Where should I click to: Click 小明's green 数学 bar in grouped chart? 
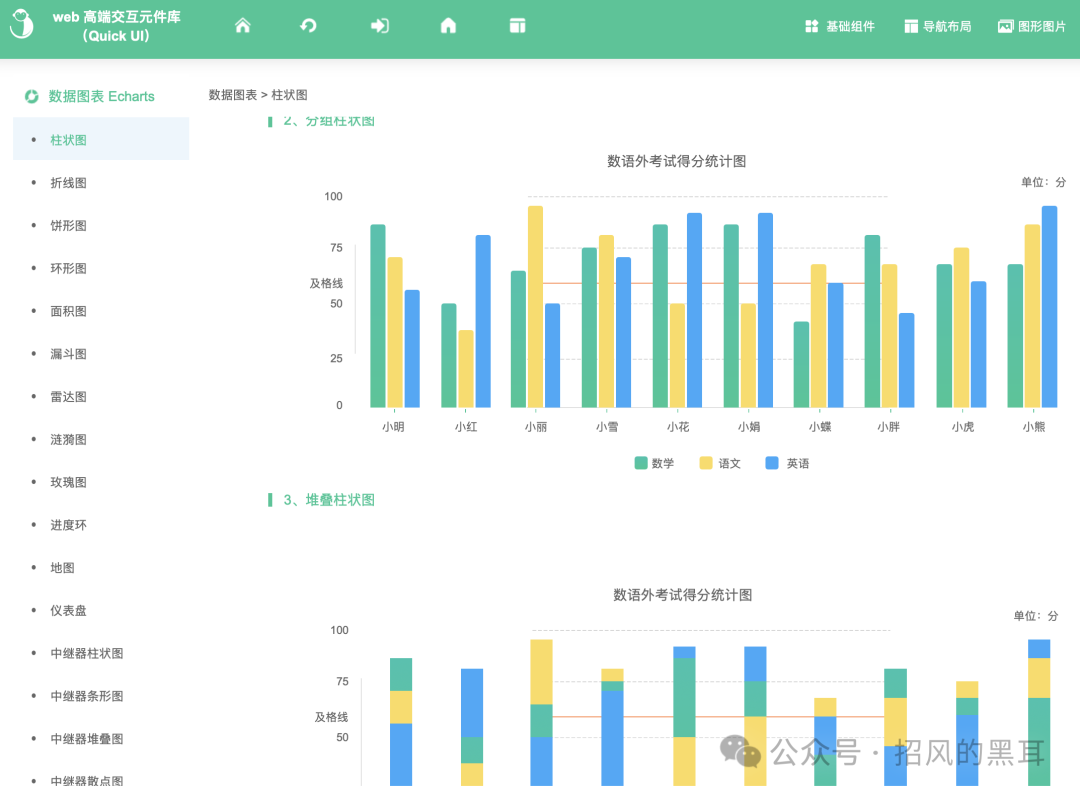pyautogui.click(x=377, y=316)
